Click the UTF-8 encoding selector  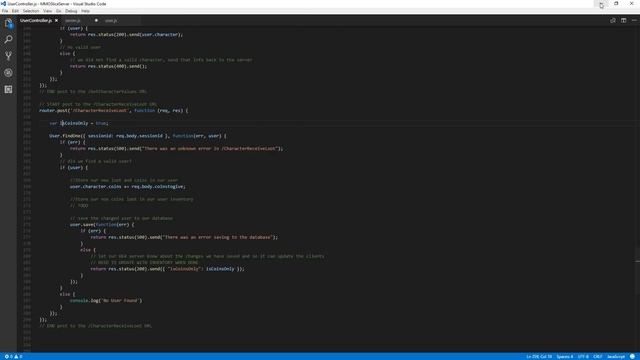pos(583,356)
